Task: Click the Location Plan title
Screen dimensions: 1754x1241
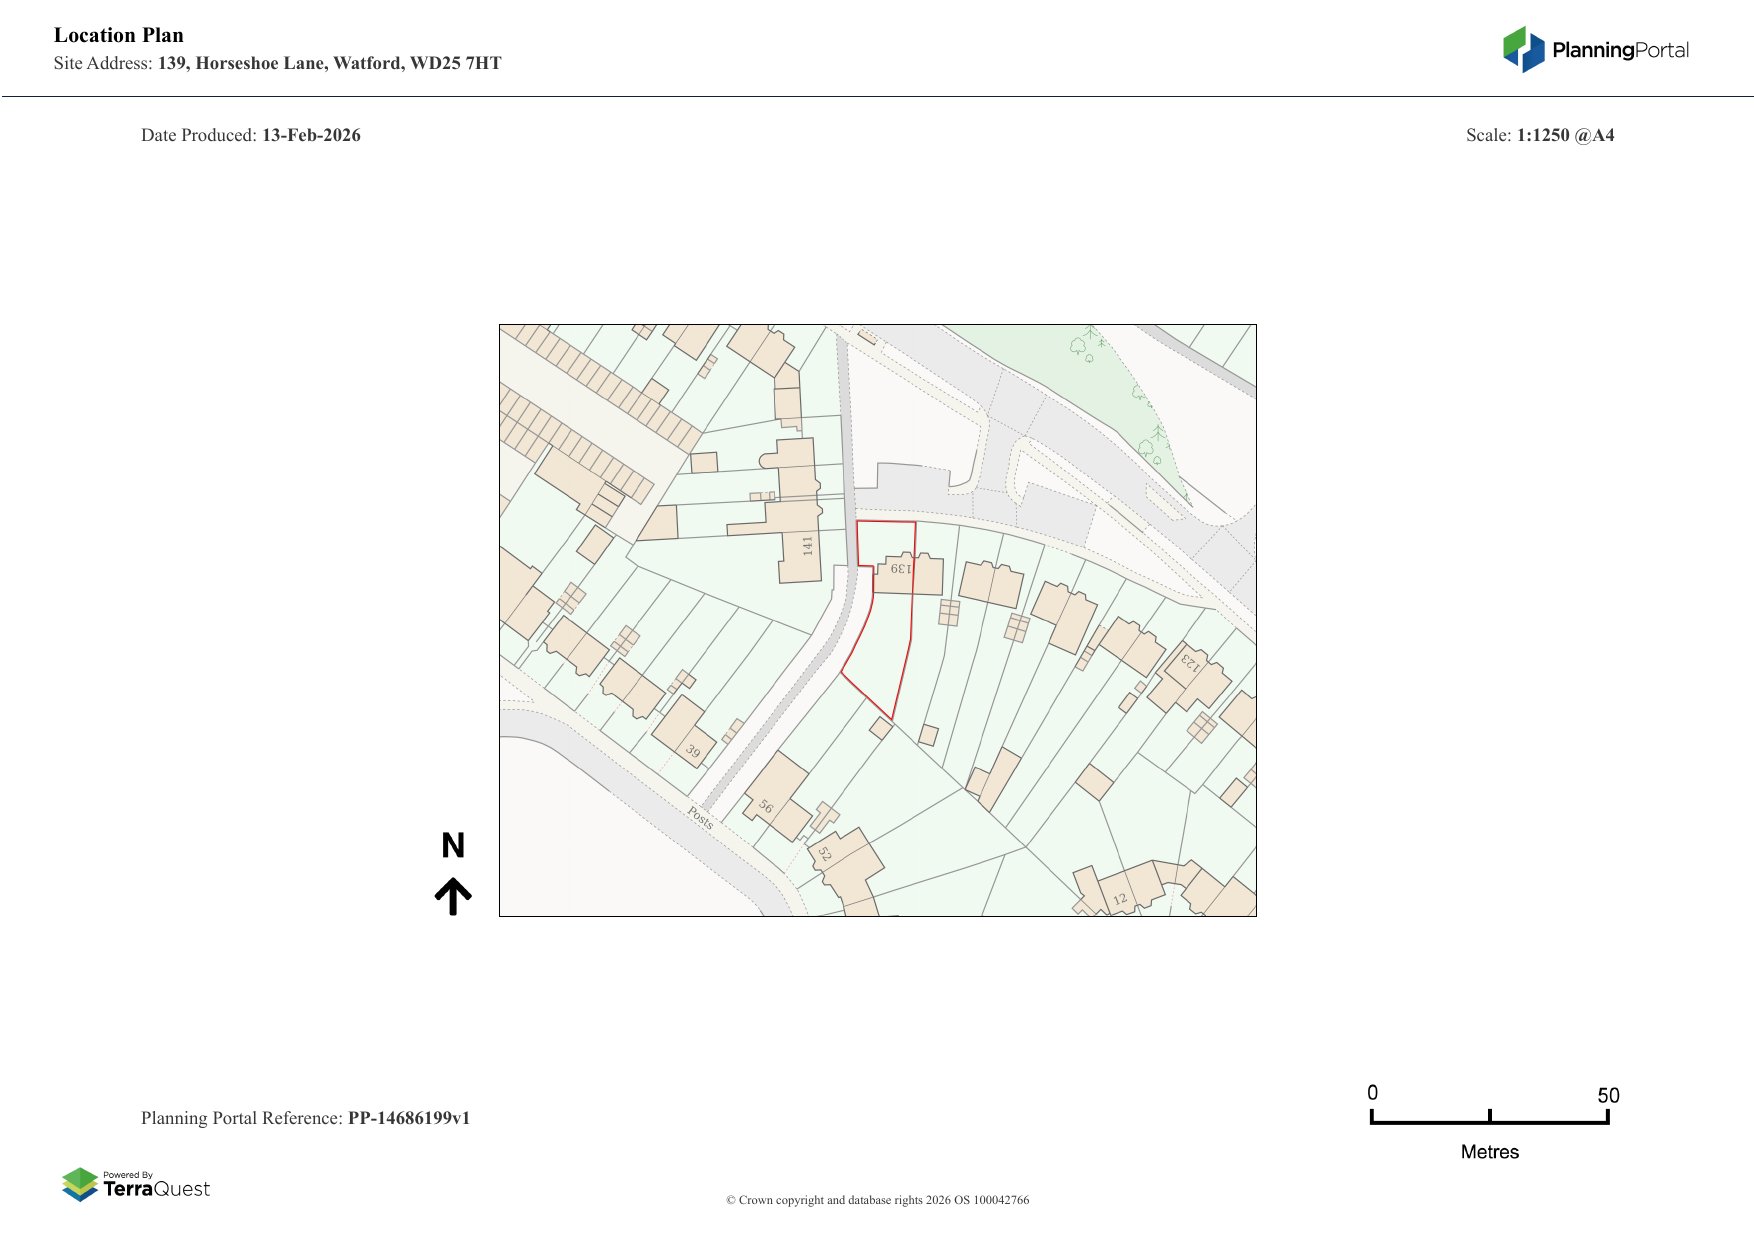Action: point(119,35)
